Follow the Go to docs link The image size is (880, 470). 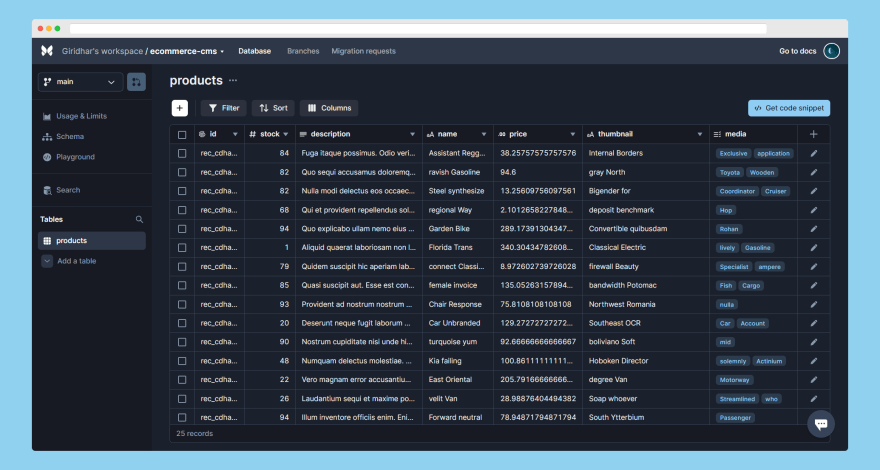(x=797, y=51)
